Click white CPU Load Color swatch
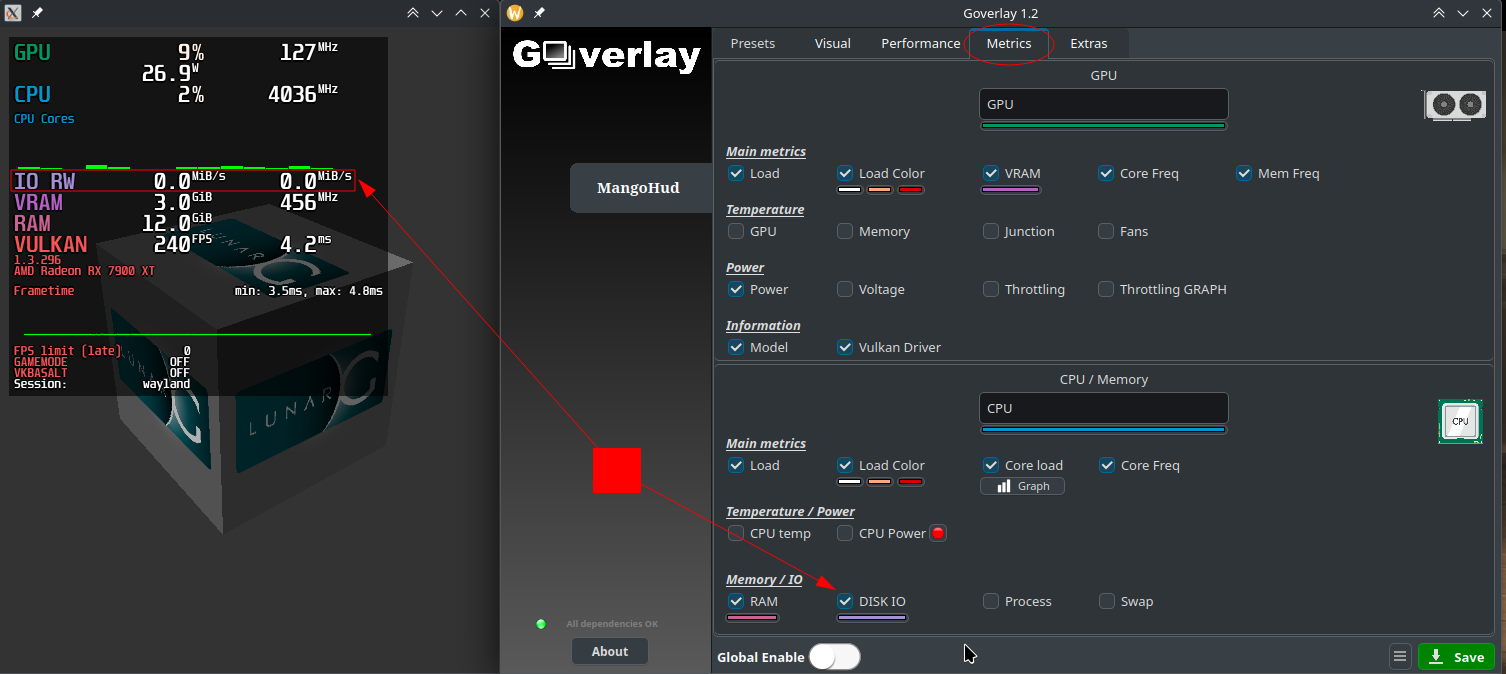This screenshot has height=674, width=1506. pyautogui.click(x=849, y=482)
